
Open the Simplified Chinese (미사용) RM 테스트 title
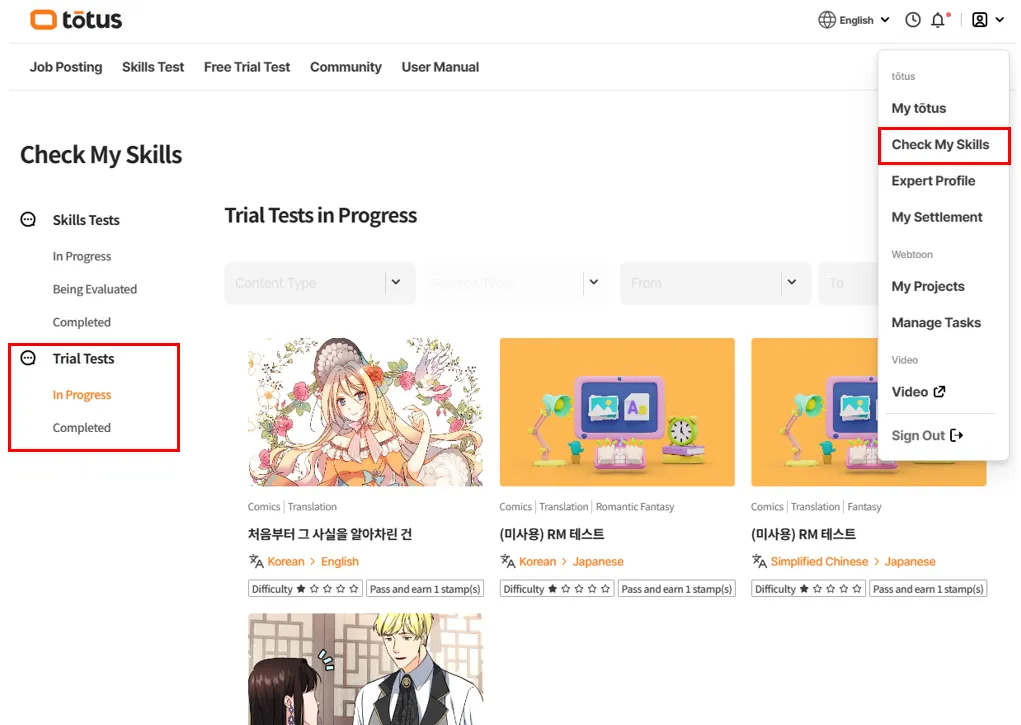(803, 534)
